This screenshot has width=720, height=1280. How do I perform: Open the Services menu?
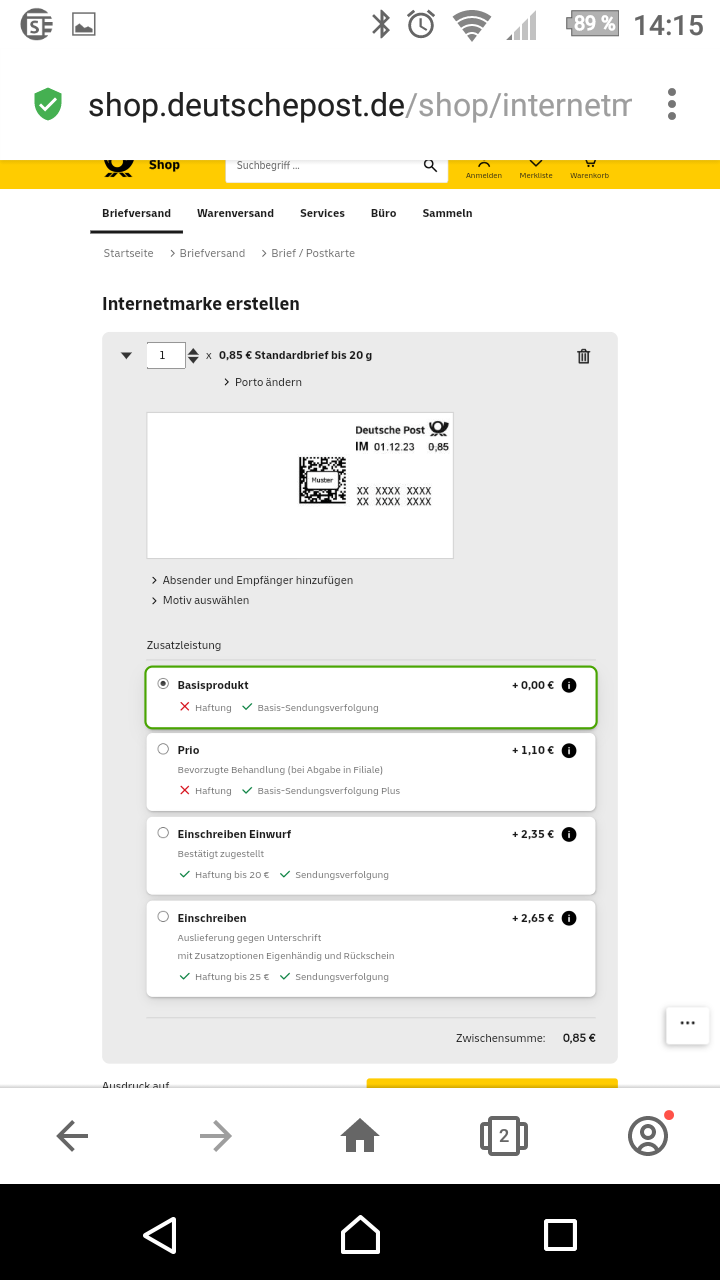(322, 213)
